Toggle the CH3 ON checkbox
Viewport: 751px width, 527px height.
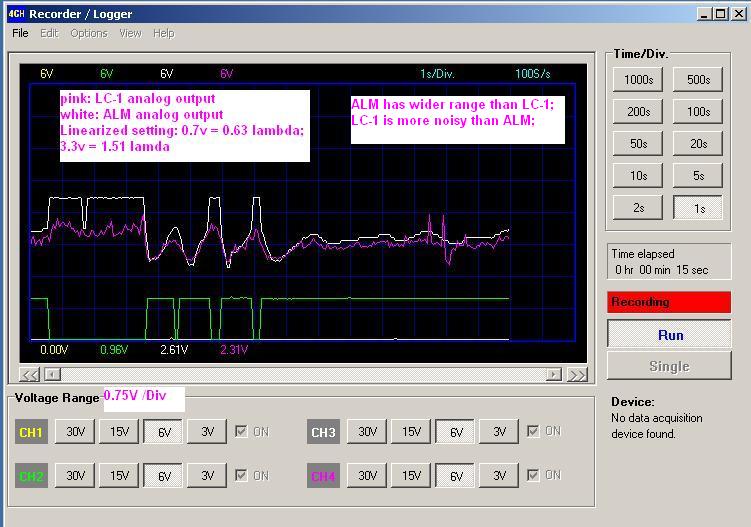tap(532, 432)
